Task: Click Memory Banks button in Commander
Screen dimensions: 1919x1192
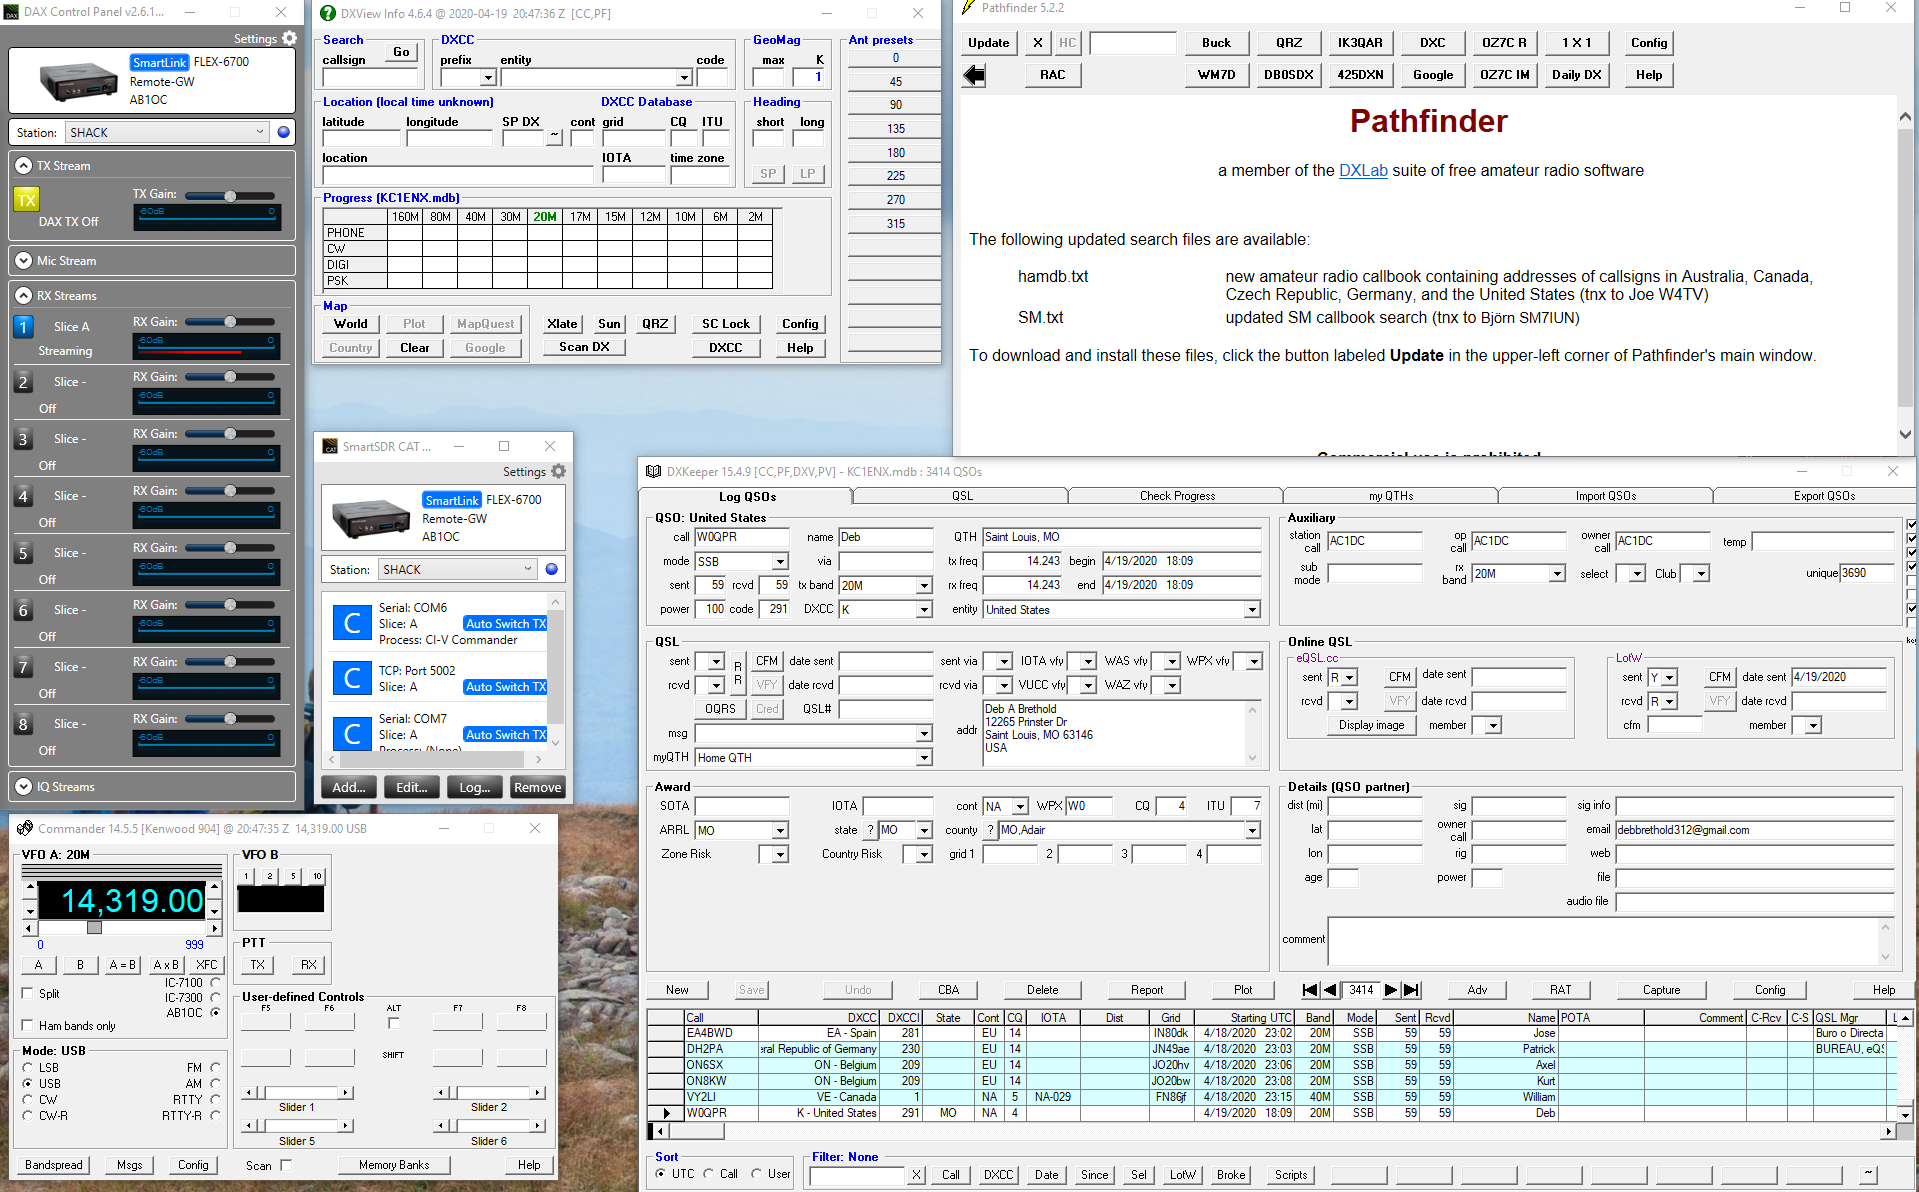Action: coord(394,1165)
